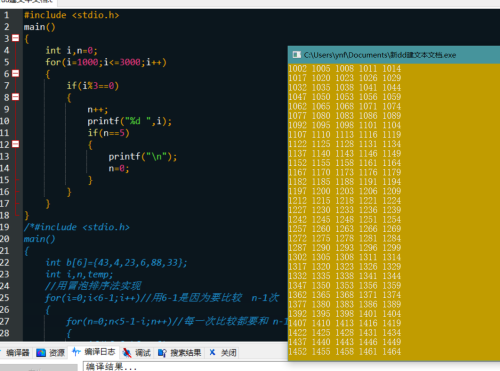This screenshot has height=371, width=500.
Task: Click the 资源 tab icon
Action: click(41, 353)
